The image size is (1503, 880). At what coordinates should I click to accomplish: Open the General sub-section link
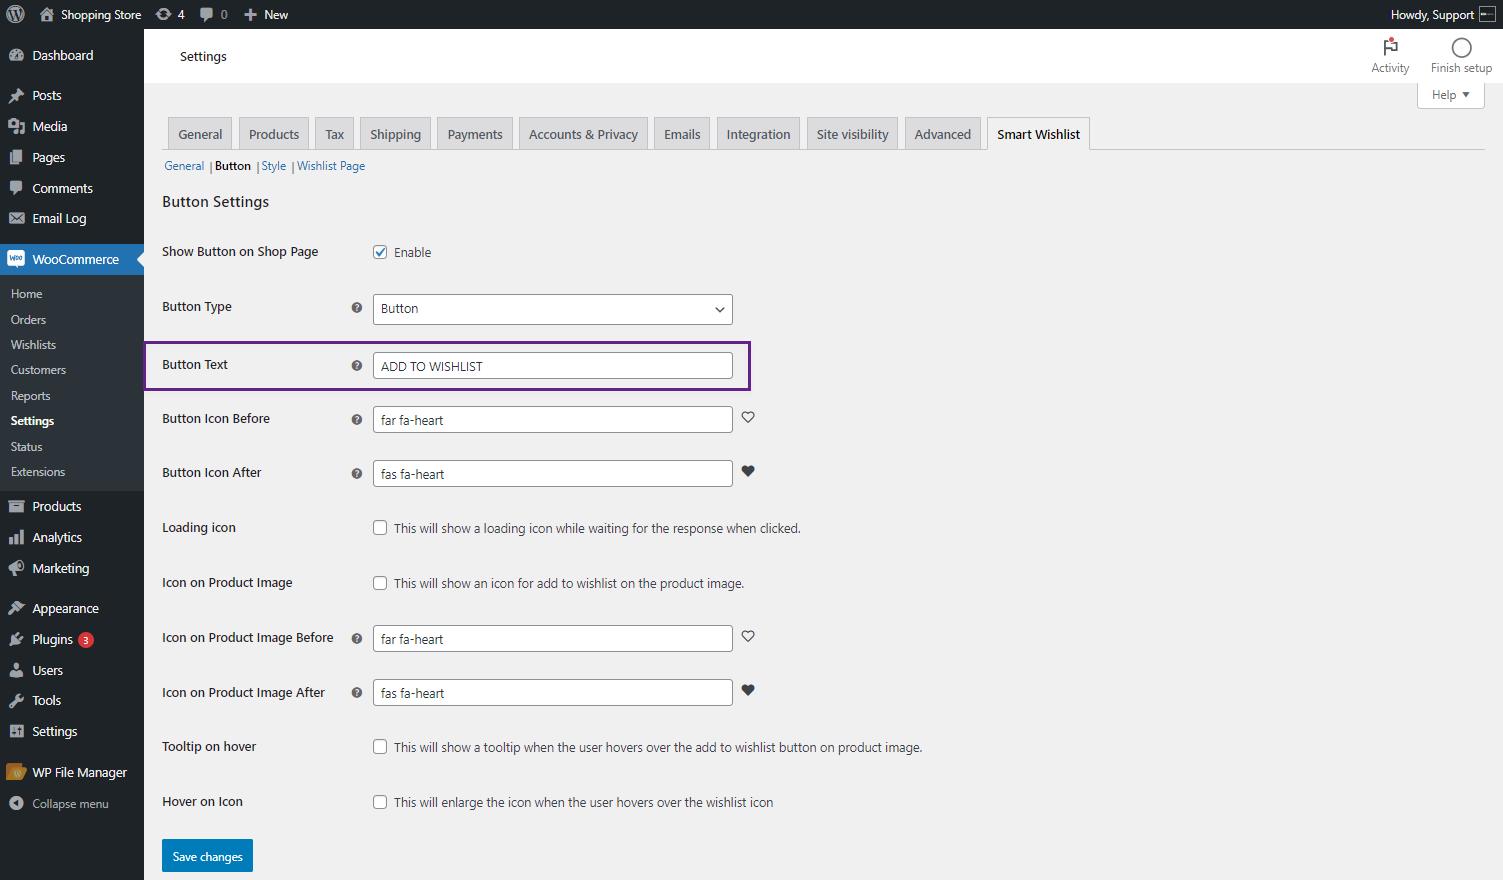point(184,166)
